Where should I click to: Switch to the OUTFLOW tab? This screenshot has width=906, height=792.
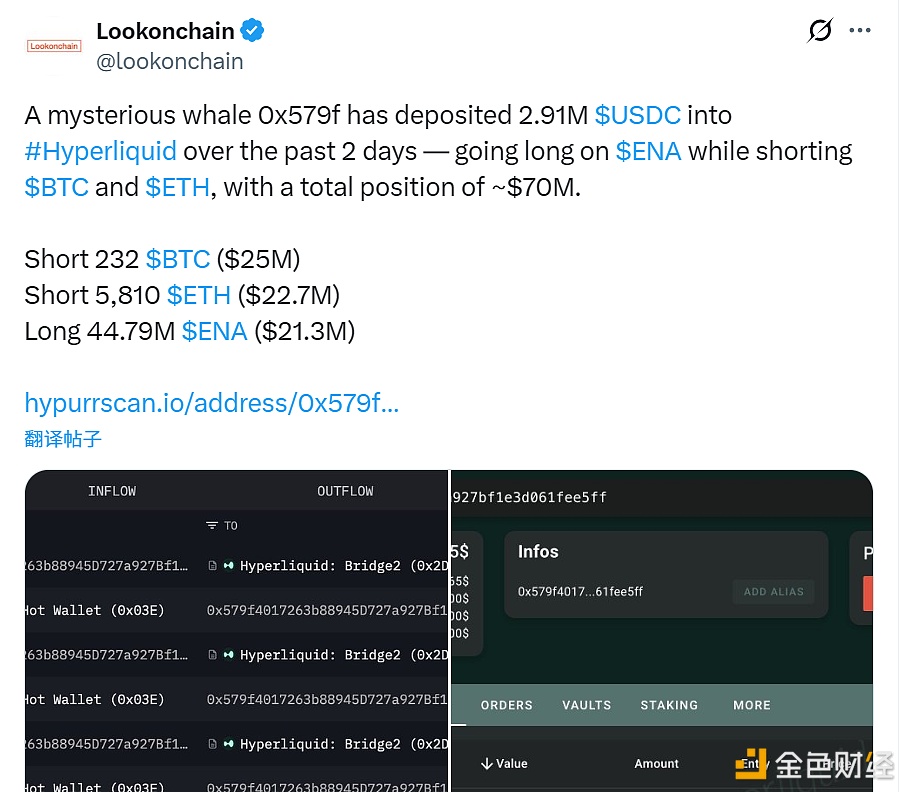click(x=345, y=491)
